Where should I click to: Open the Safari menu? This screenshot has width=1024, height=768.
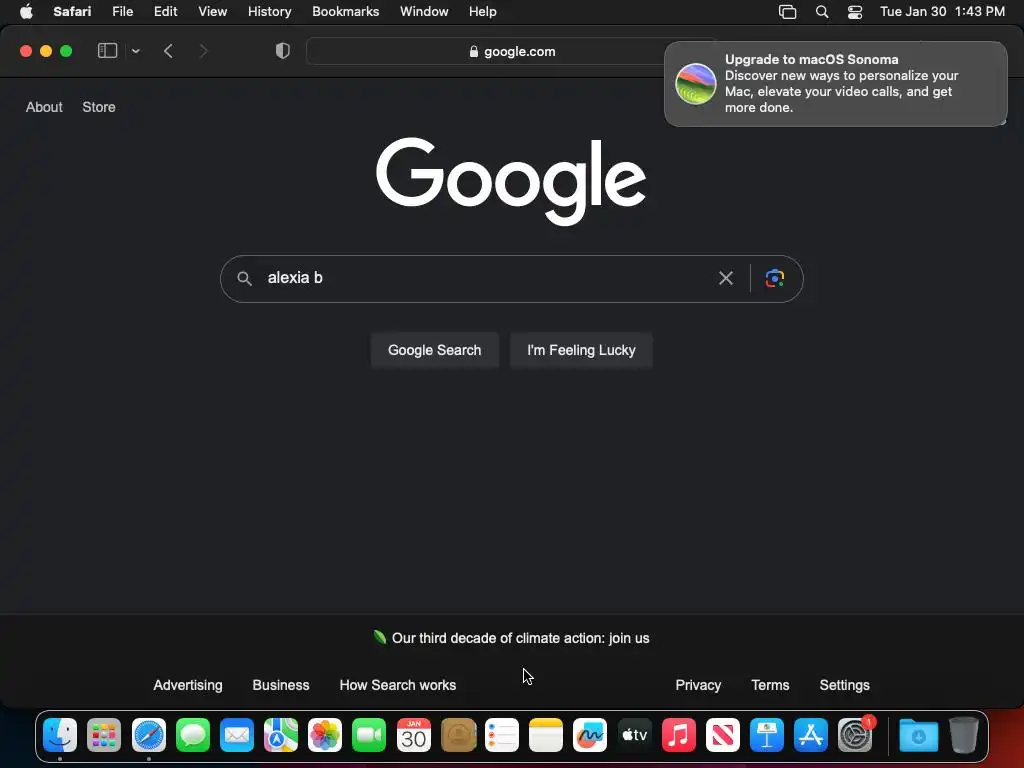(x=72, y=12)
